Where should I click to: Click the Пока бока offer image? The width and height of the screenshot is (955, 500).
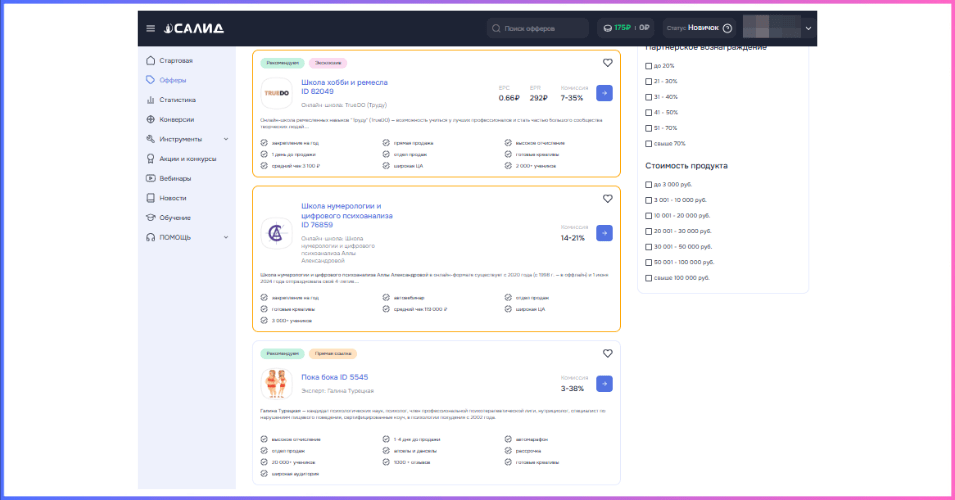click(x=277, y=384)
